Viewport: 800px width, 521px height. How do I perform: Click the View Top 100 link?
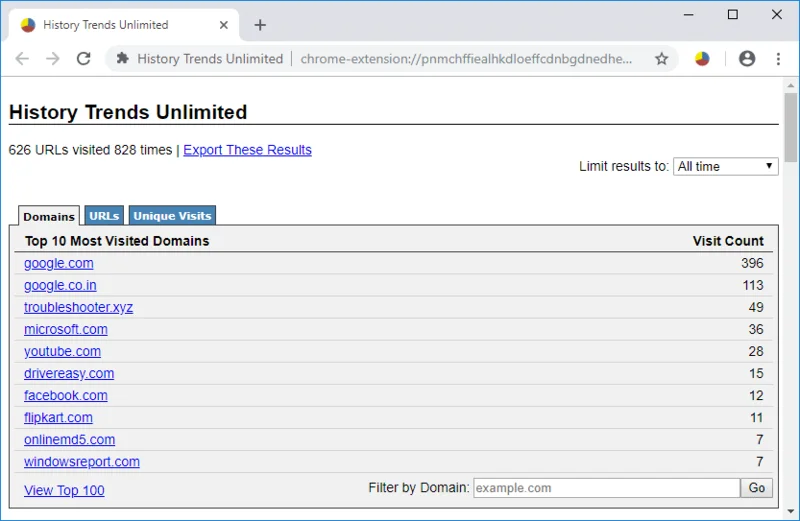click(64, 490)
